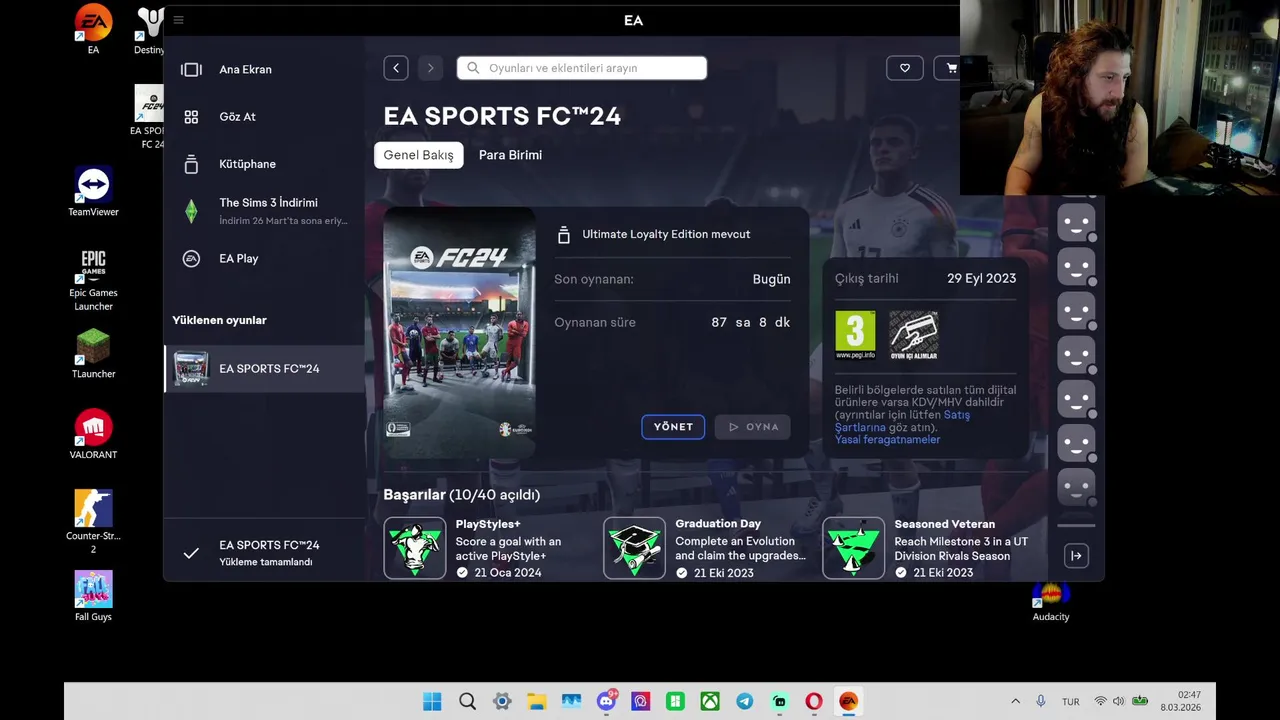Click the Ultimate Loyalty Edition mevcut label
Screen dimensions: 1280x720
pyautogui.click(x=666, y=234)
